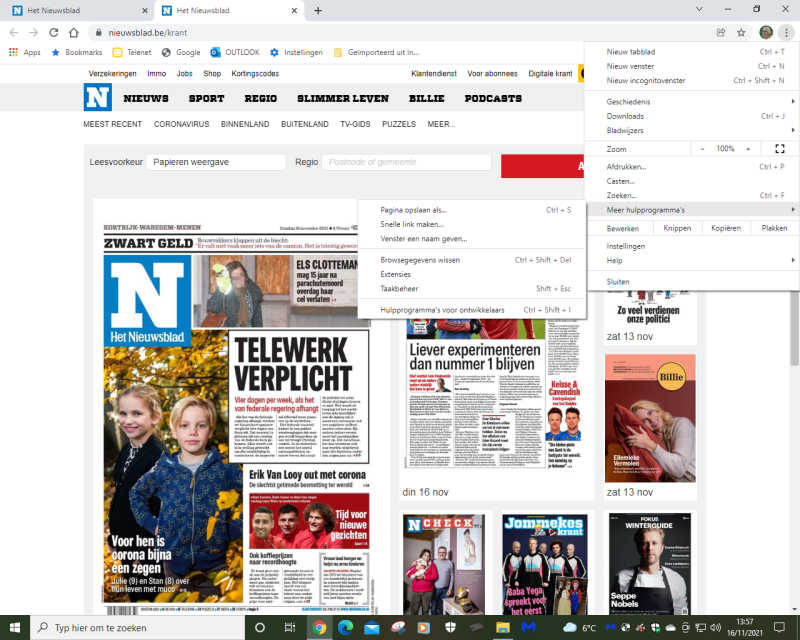The image size is (800, 640).
Task: Open Microsoft Edge from the taskbar
Action: coord(345,627)
